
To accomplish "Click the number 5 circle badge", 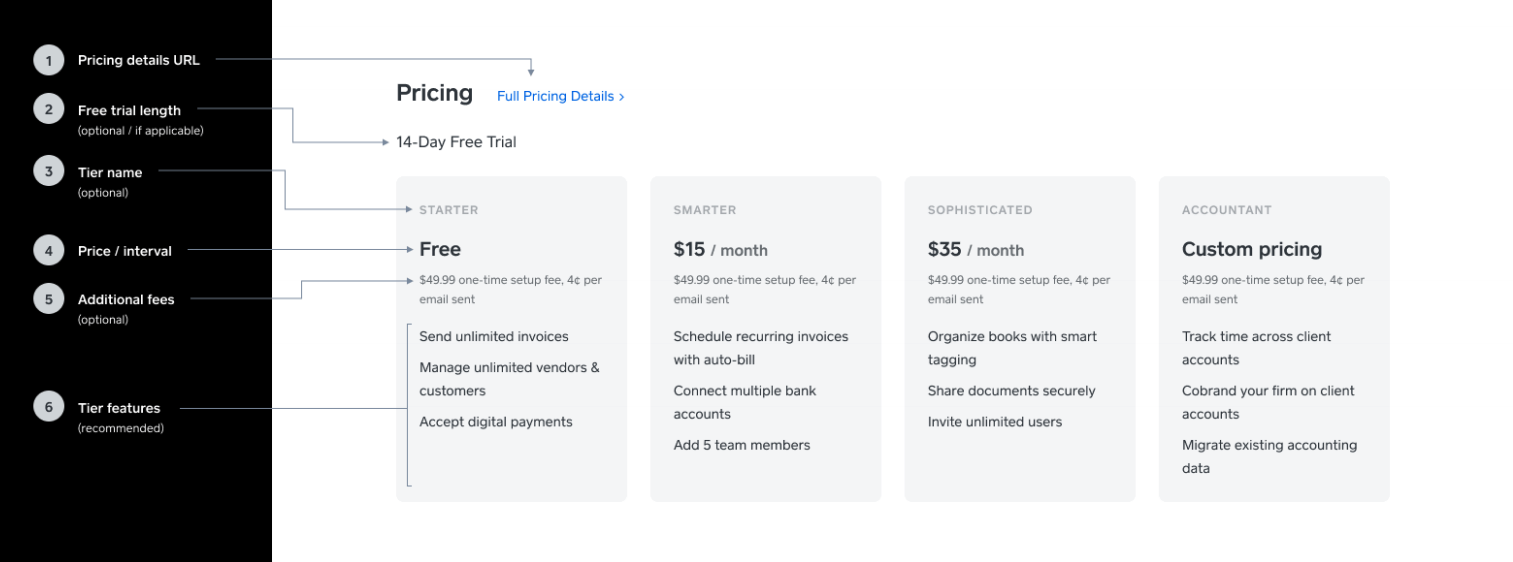I will [x=48, y=298].
